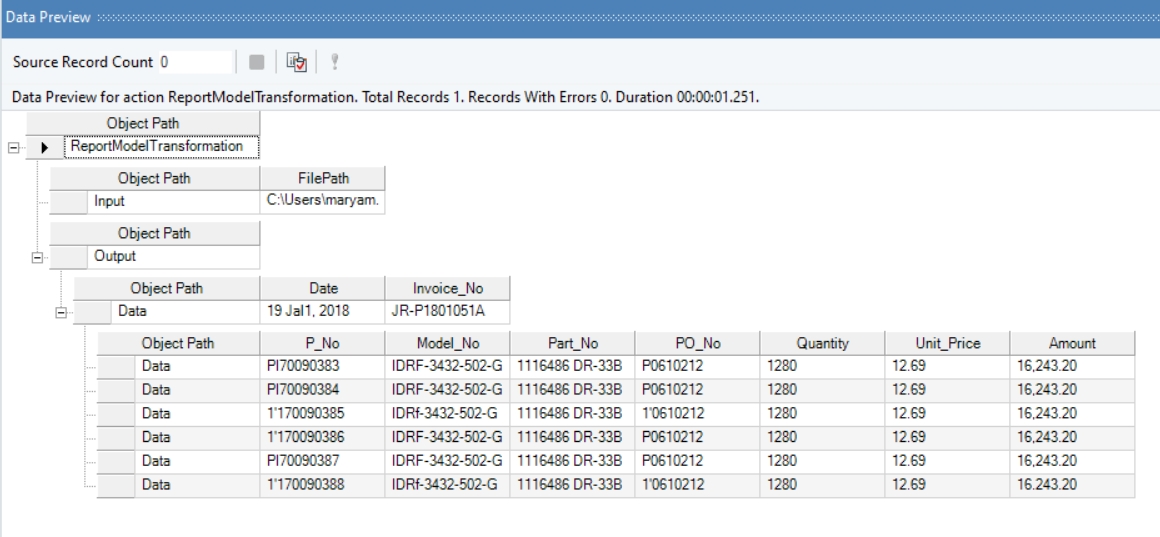This screenshot has height=537, width=1160.
Task: Click the exclamation mark errors icon
Action: click(334, 62)
